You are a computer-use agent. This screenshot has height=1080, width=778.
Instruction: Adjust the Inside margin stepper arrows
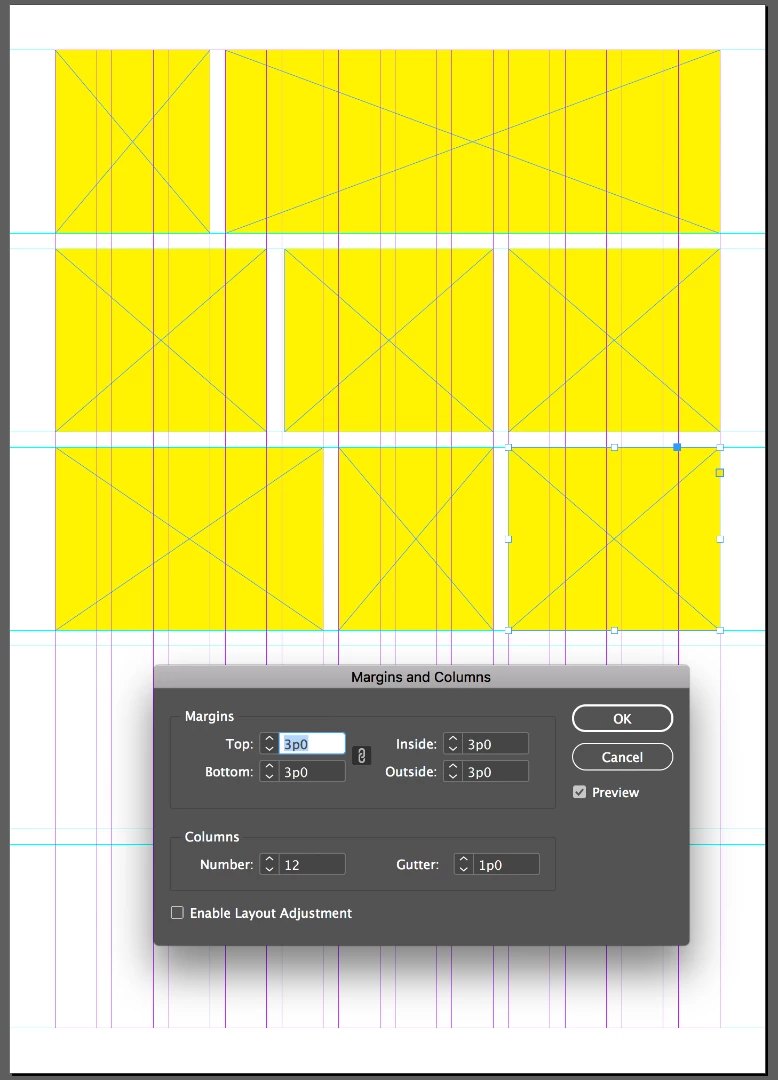point(452,744)
